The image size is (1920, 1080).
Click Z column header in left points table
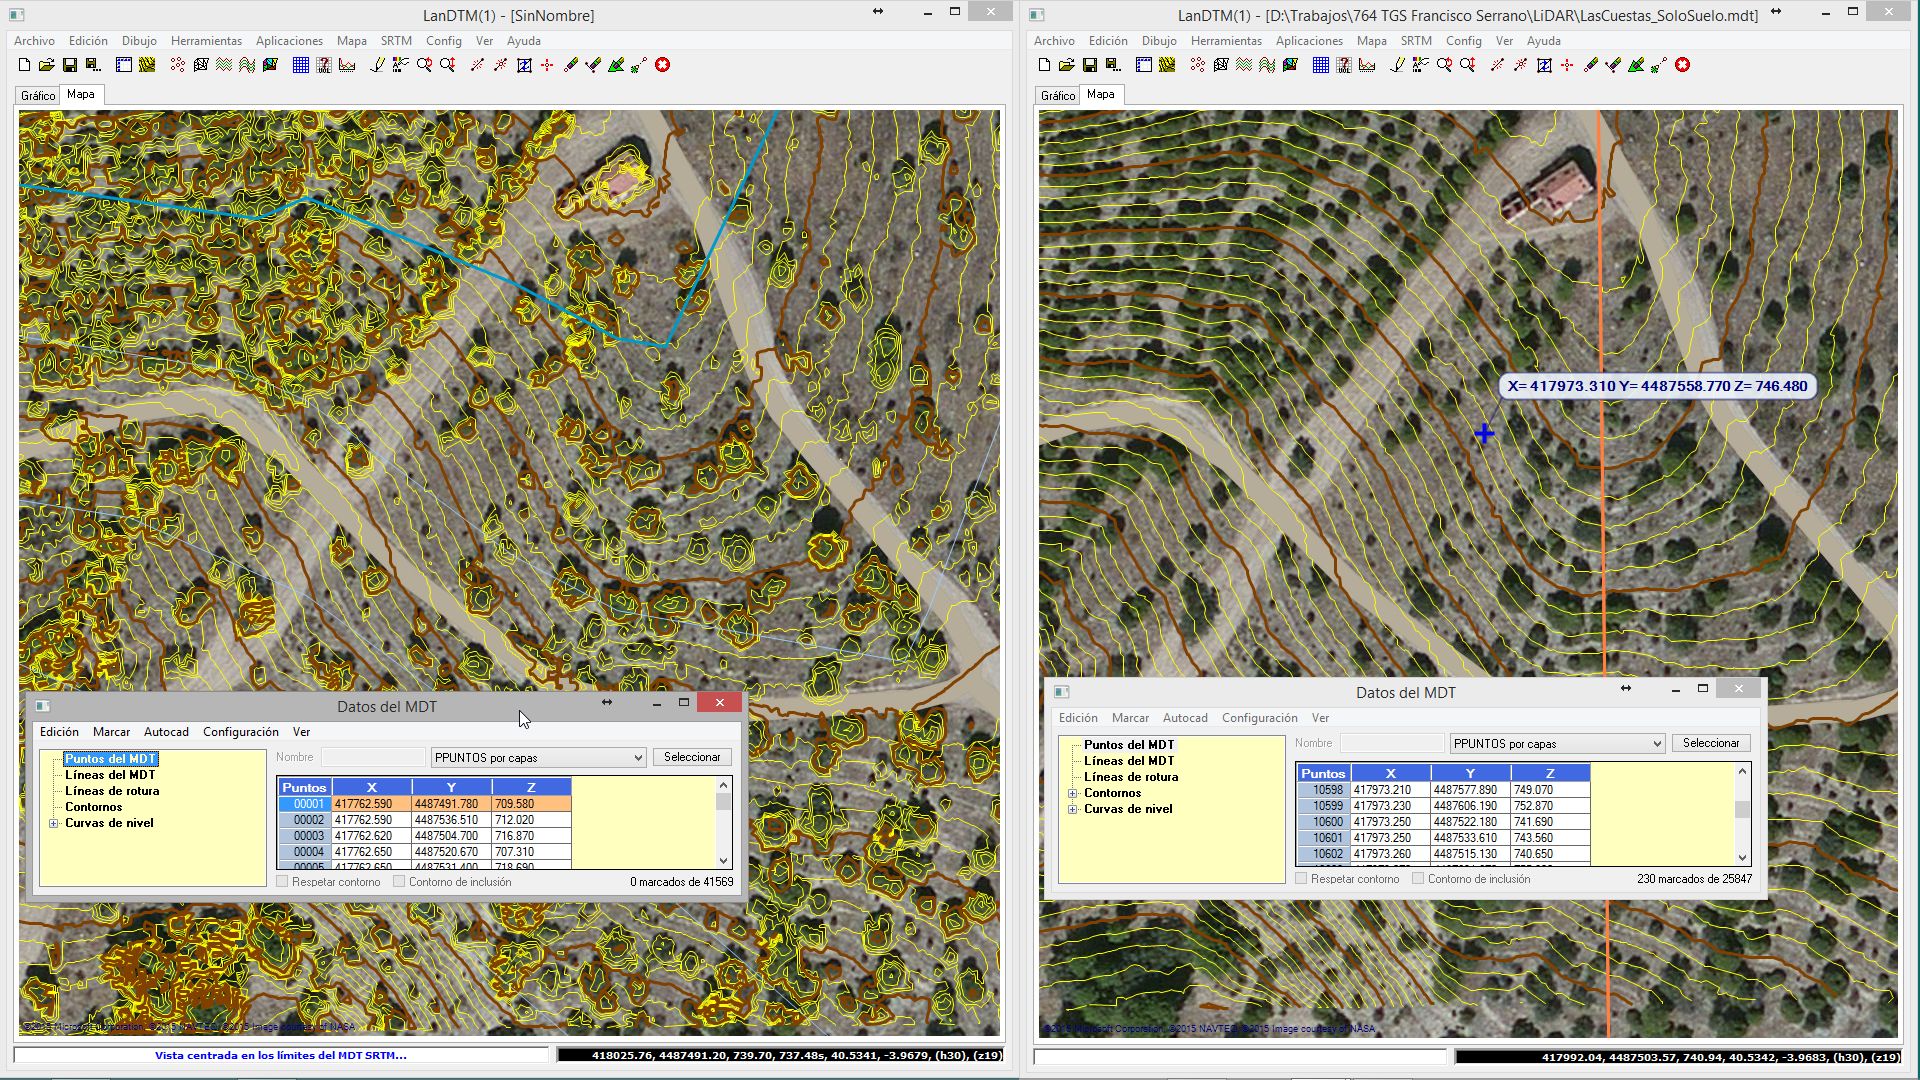tap(531, 788)
